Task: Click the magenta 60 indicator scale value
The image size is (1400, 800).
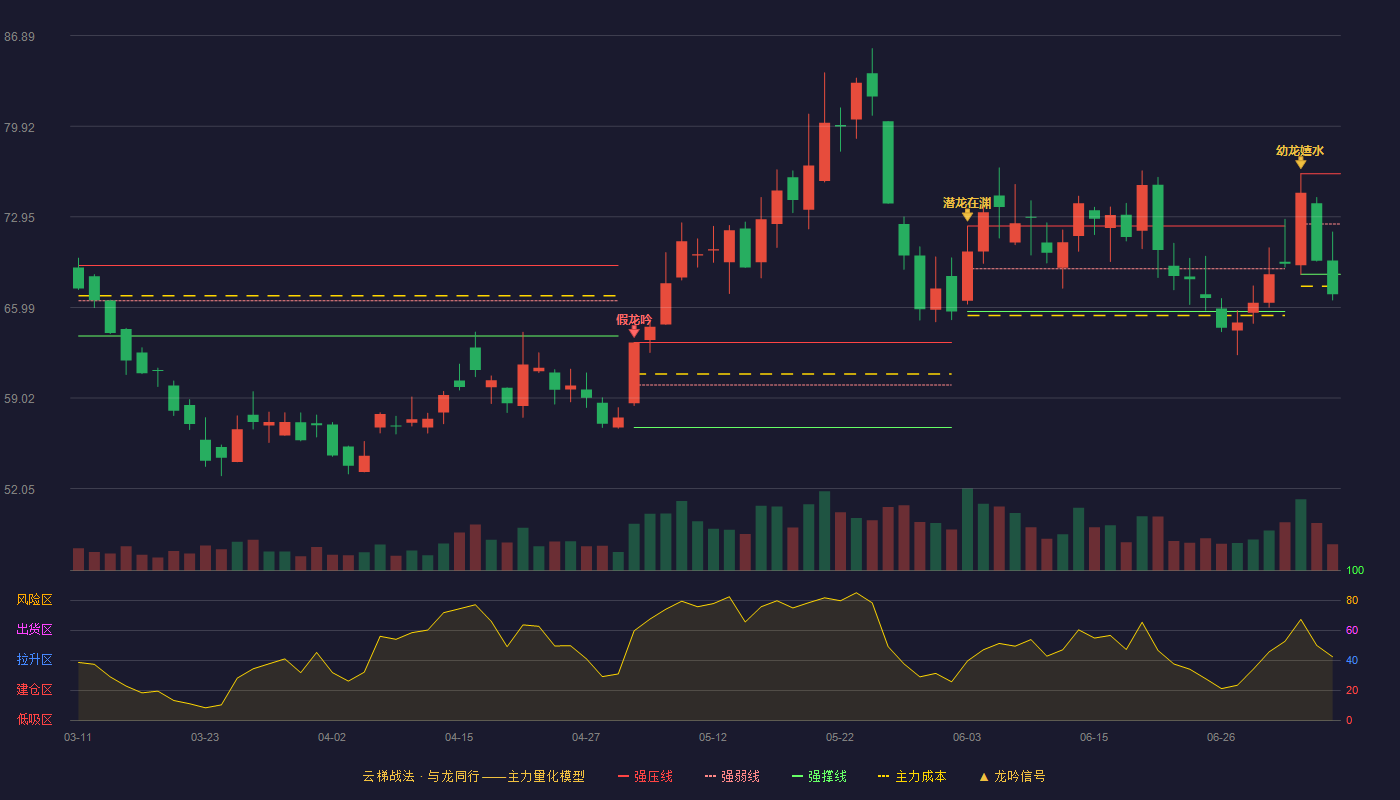Action: tap(1352, 630)
